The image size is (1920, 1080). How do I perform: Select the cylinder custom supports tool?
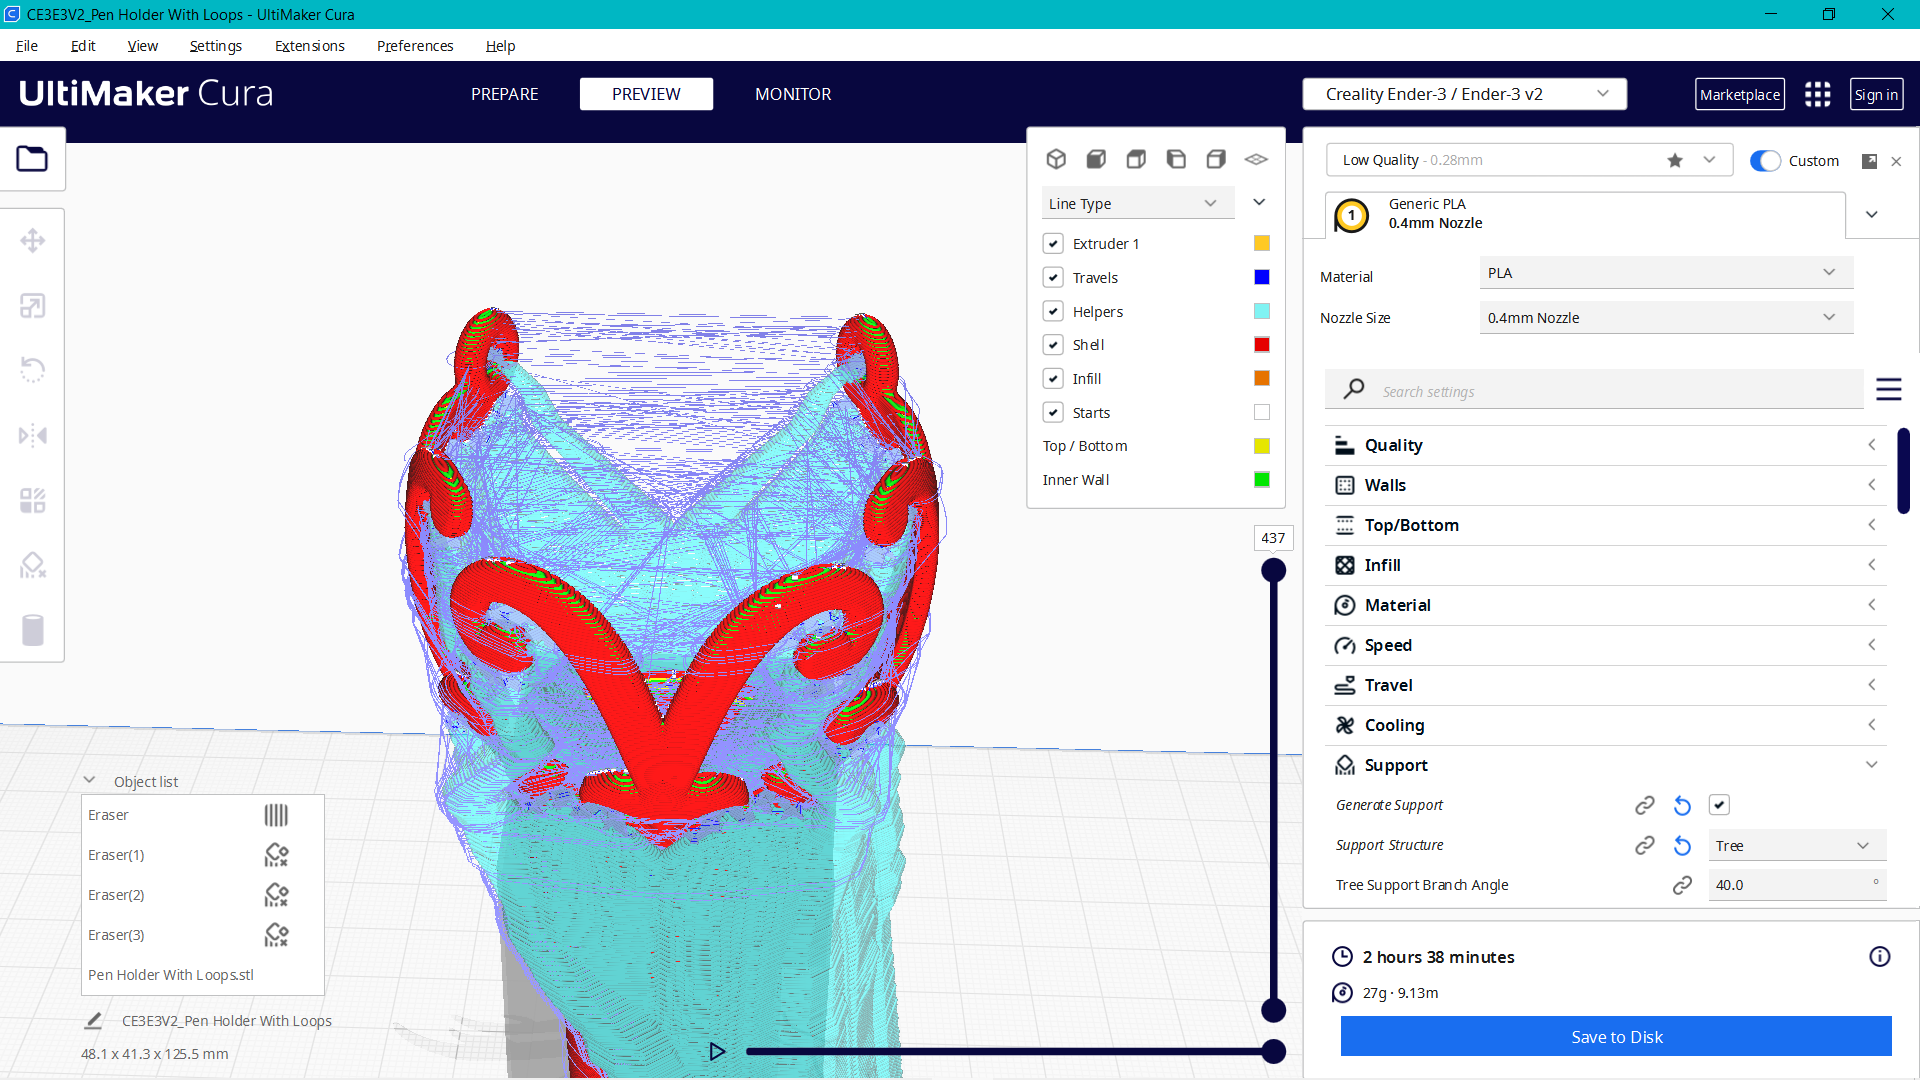pyautogui.click(x=32, y=630)
